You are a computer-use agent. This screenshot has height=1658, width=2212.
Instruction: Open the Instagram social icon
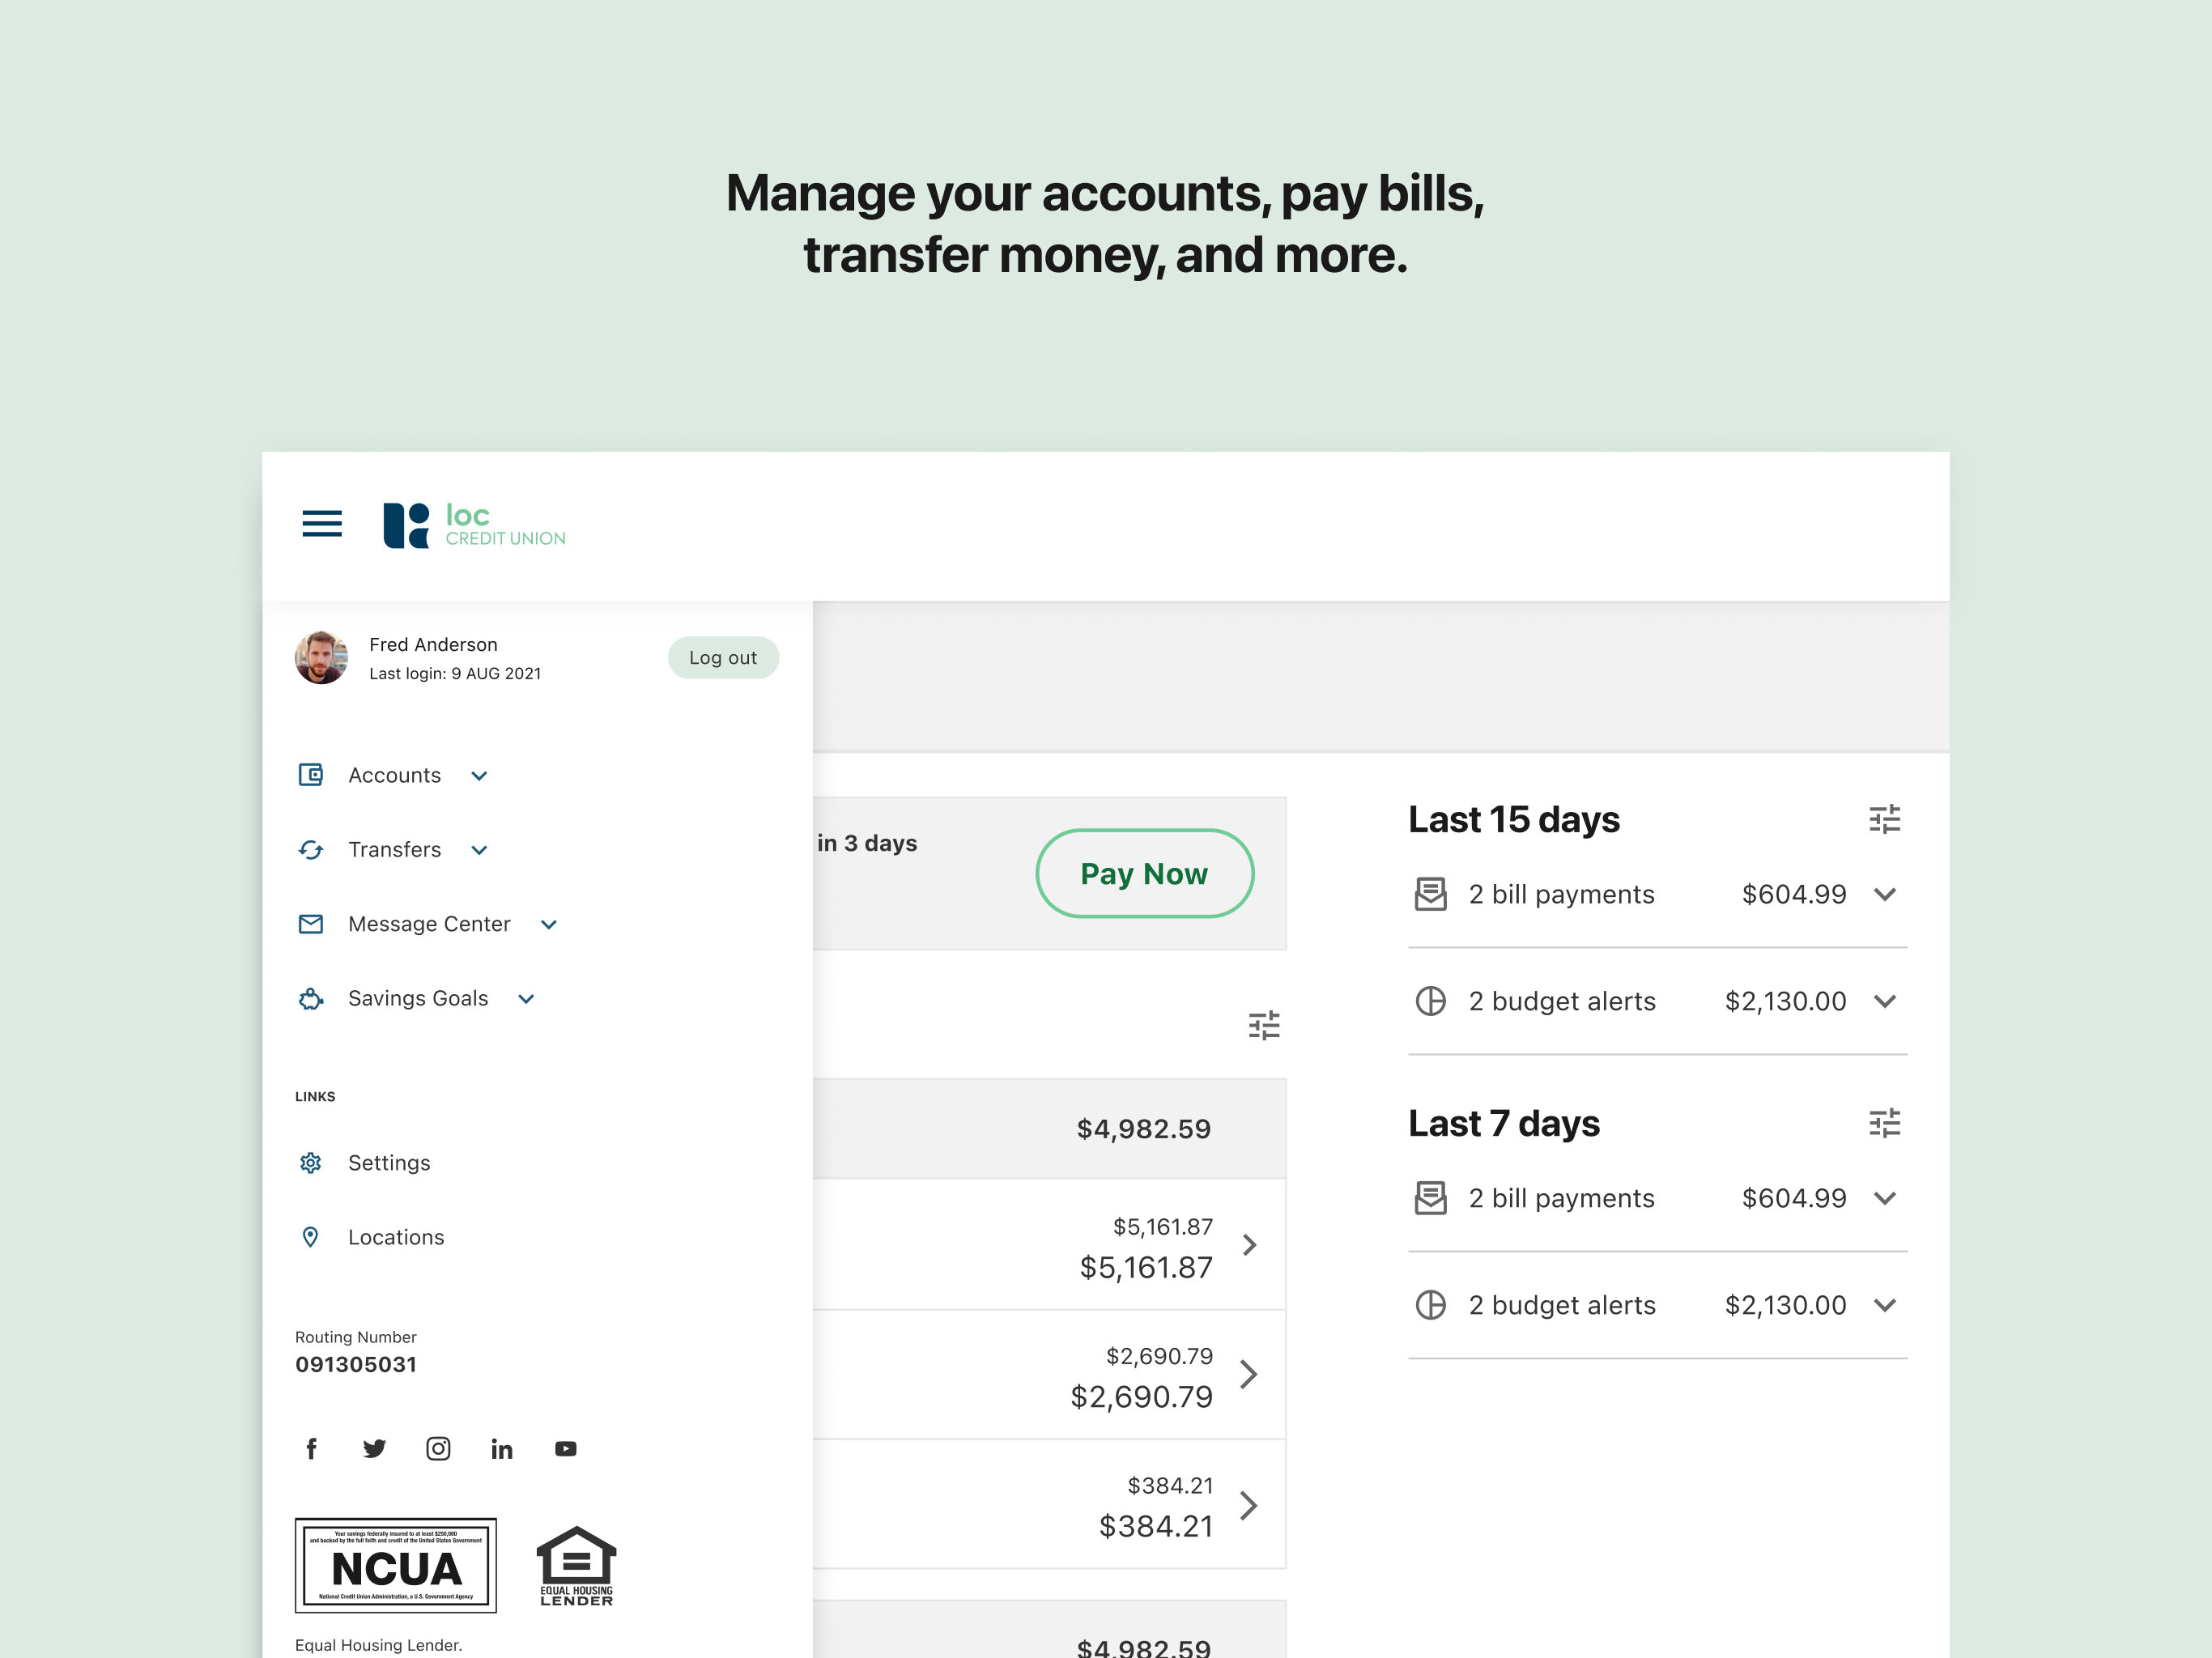[x=438, y=1449]
